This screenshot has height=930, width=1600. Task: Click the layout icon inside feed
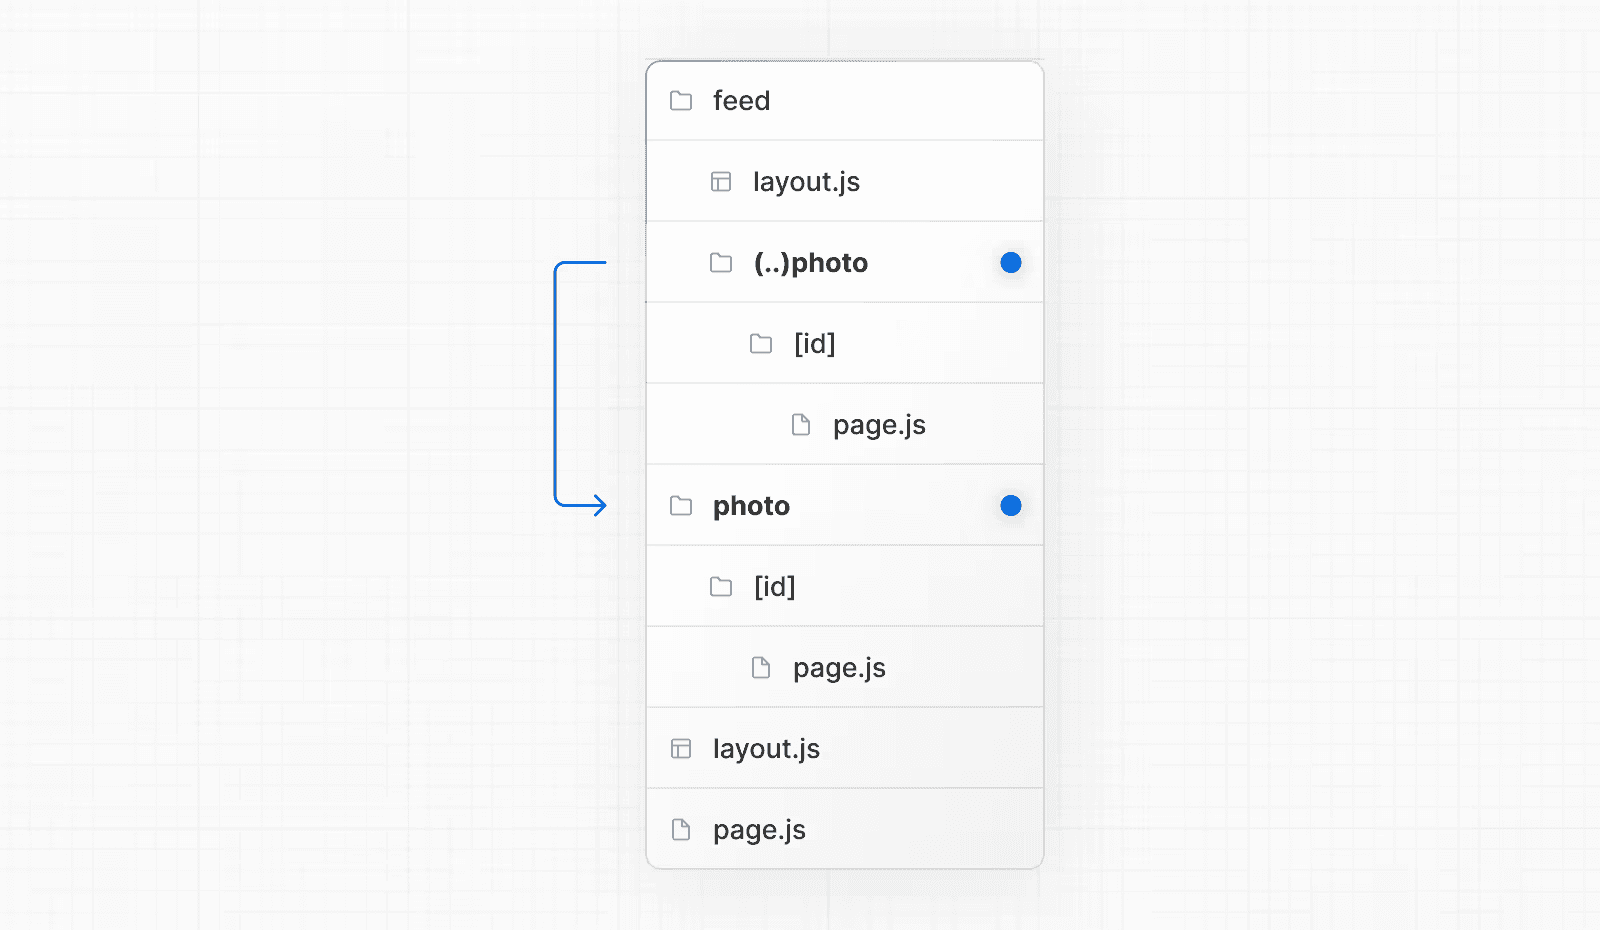[721, 182]
